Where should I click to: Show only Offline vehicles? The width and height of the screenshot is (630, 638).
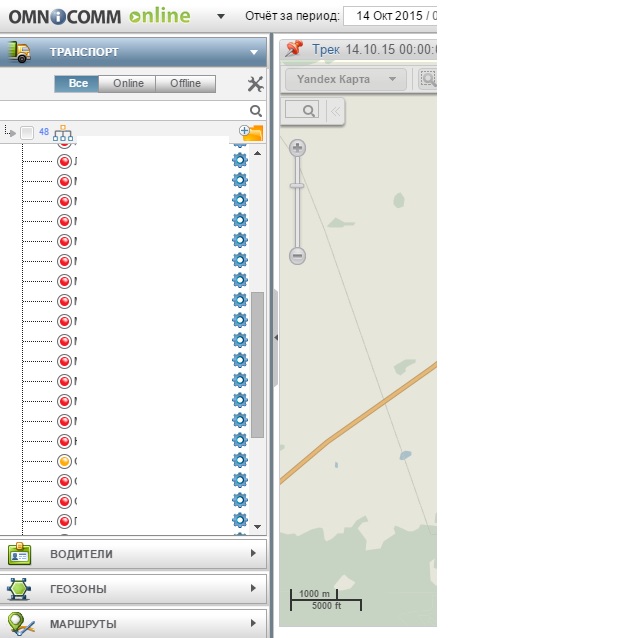[x=185, y=84]
